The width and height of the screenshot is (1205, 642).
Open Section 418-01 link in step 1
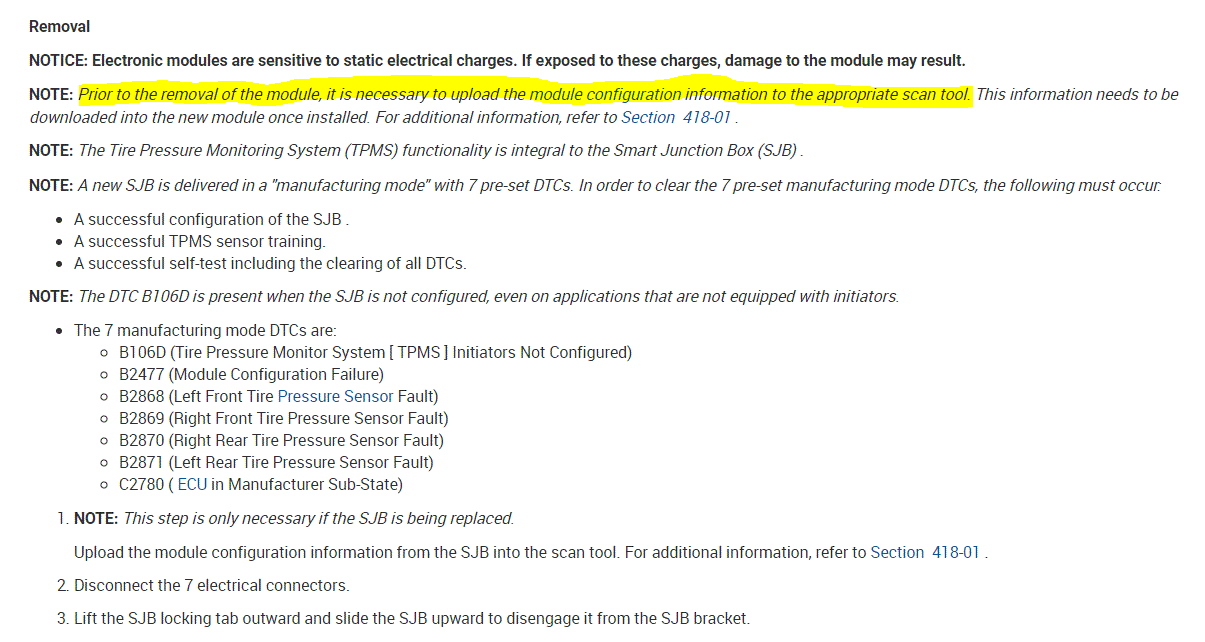click(x=926, y=552)
